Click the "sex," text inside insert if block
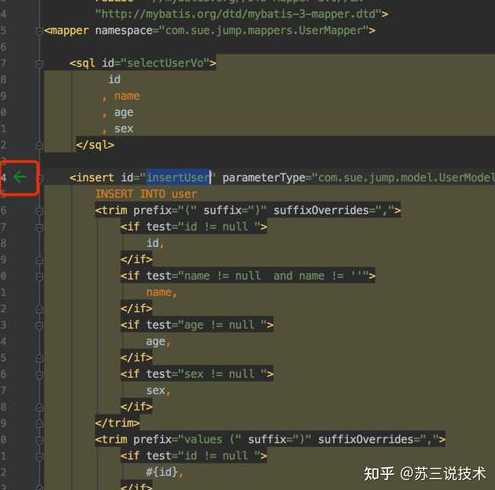This screenshot has height=490, width=495. click(158, 390)
